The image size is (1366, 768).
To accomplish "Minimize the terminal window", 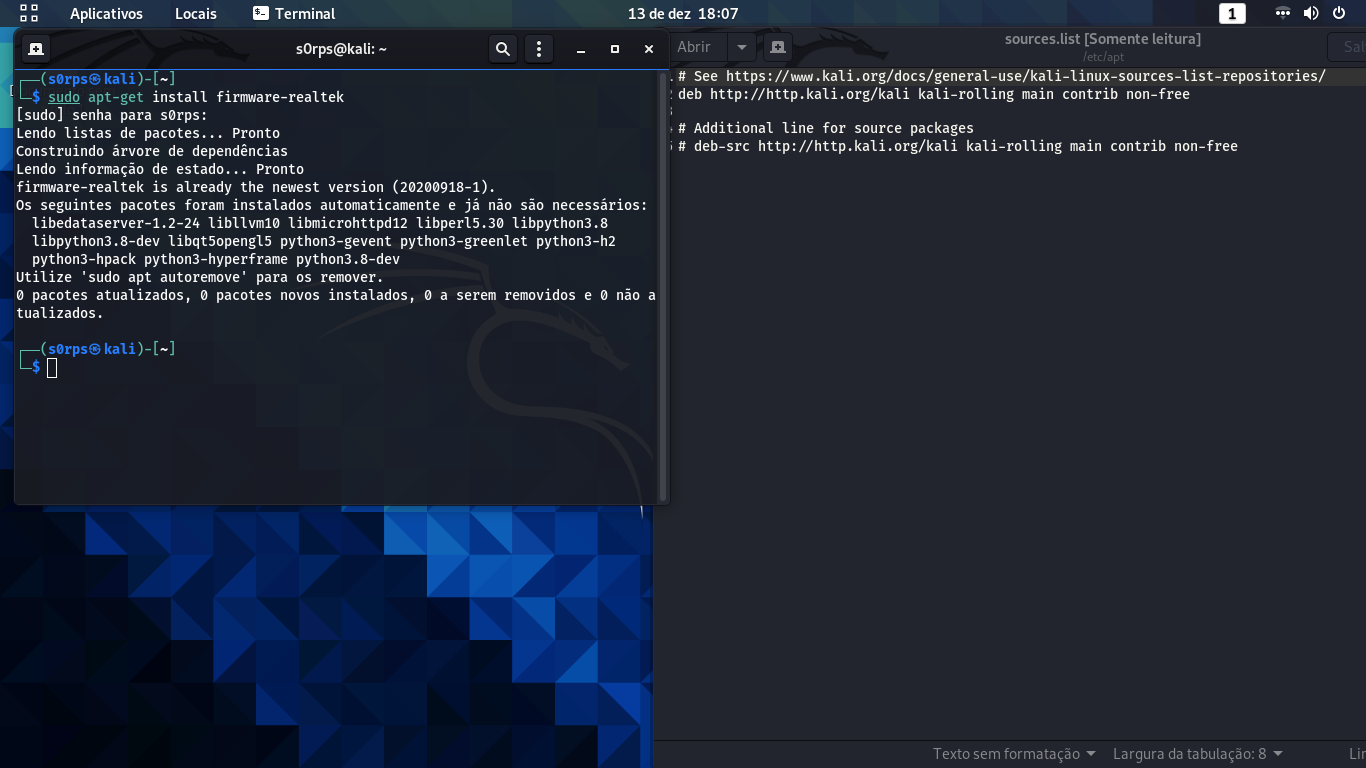I will (581, 49).
